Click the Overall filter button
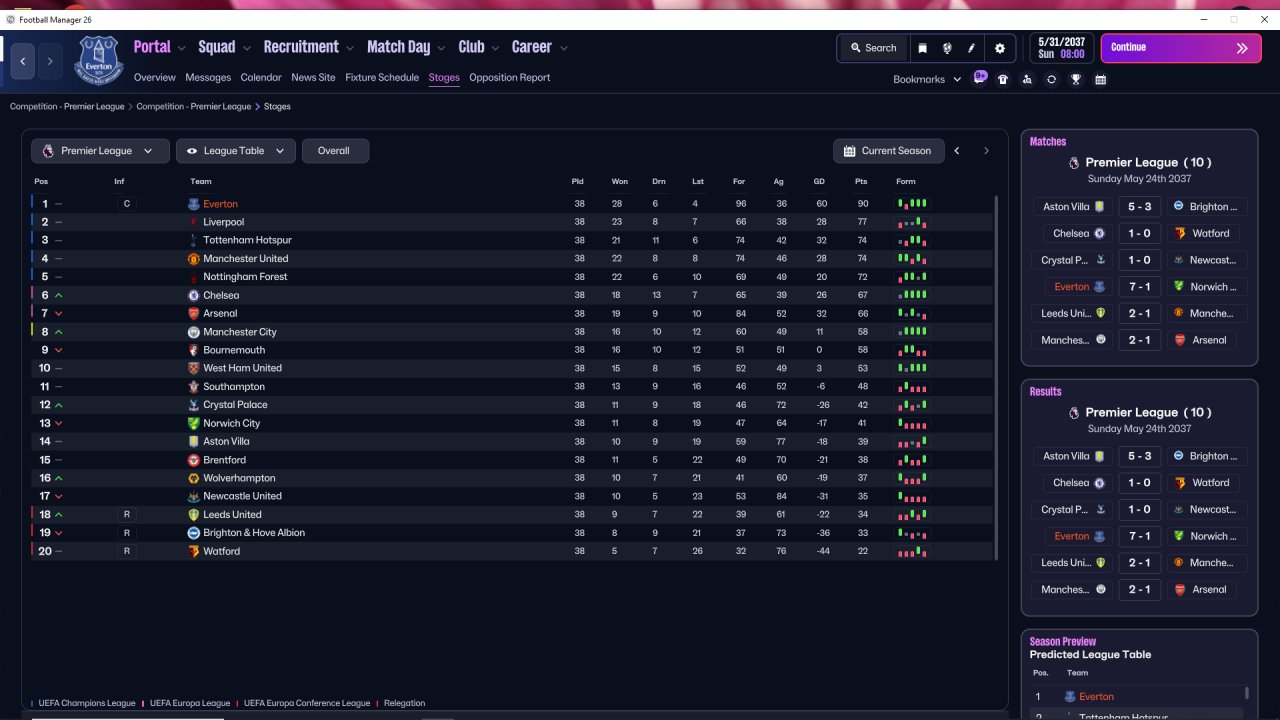 pyautogui.click(x=335, y=151)
